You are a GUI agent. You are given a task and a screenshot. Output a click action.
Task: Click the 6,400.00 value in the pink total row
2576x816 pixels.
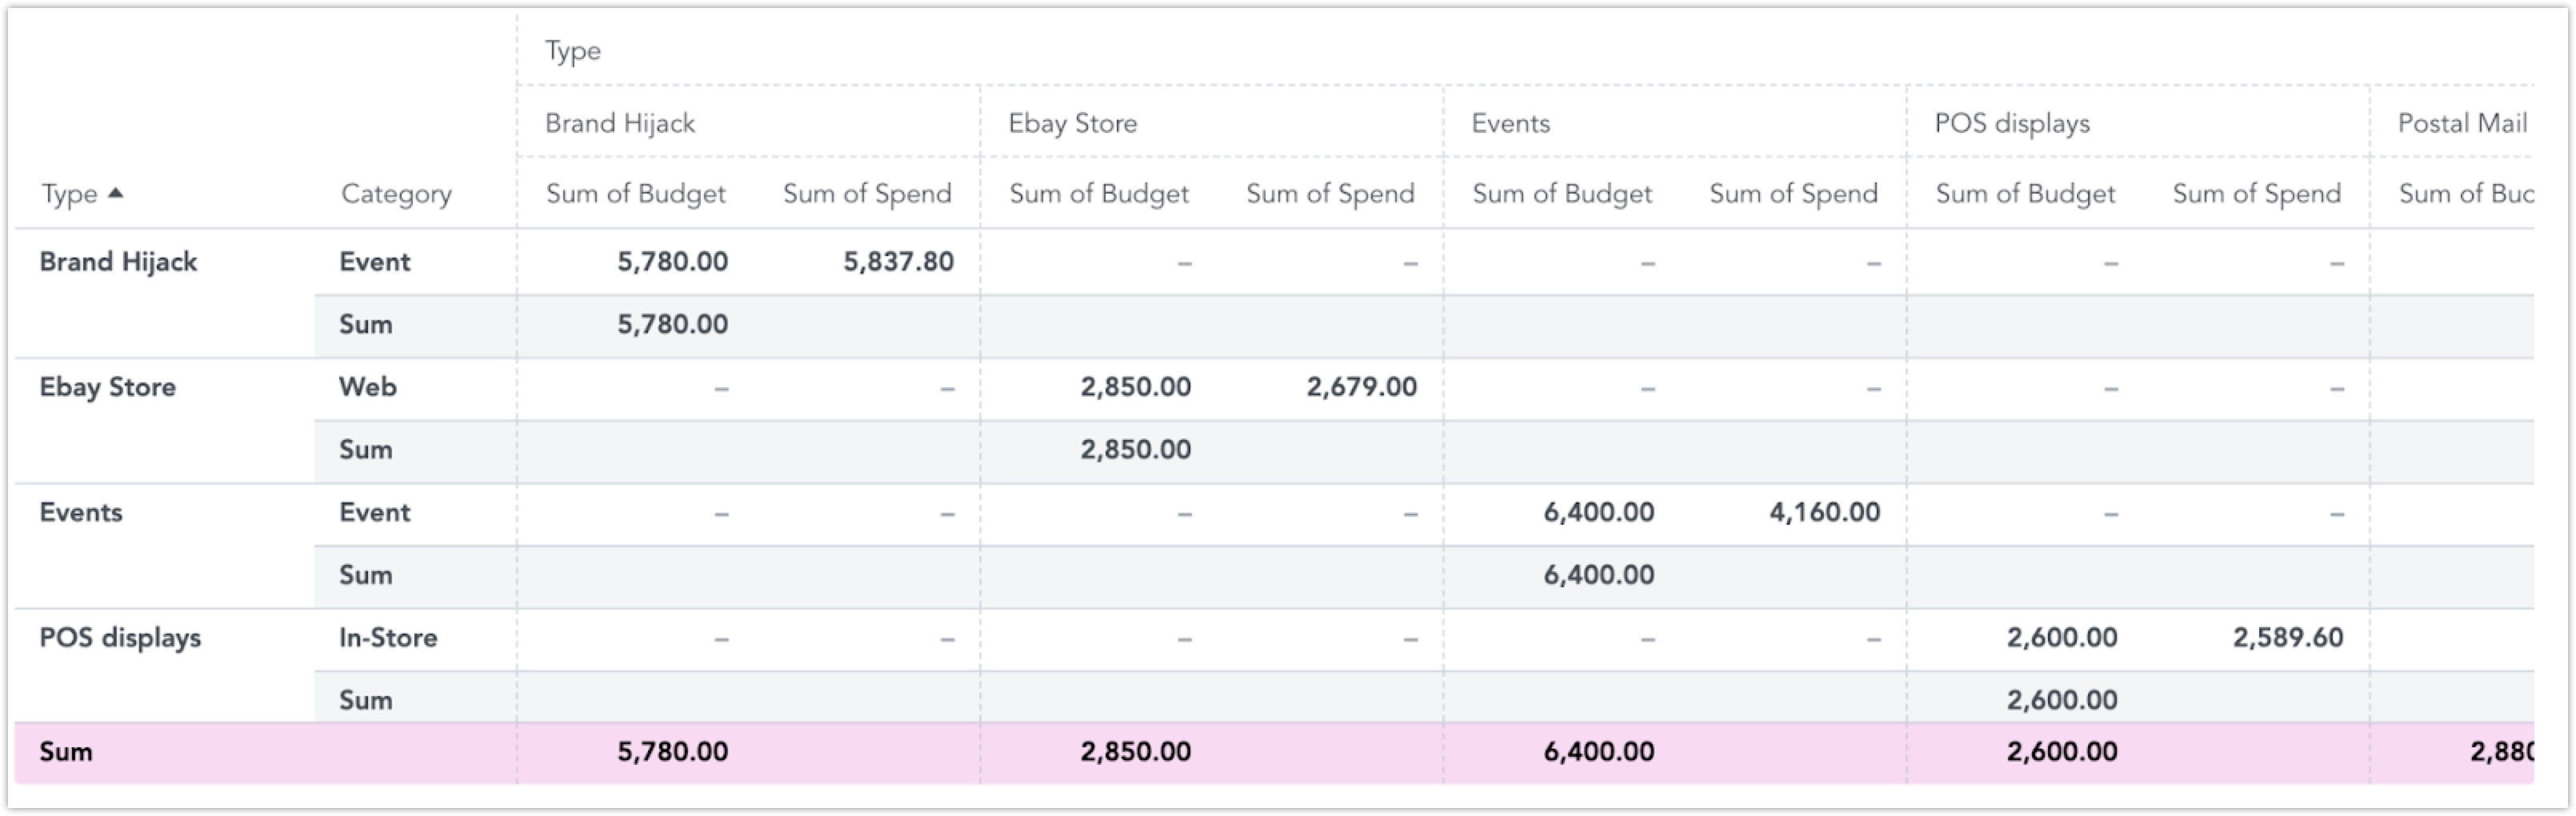pyautogui.click(x=1598, y=752)
